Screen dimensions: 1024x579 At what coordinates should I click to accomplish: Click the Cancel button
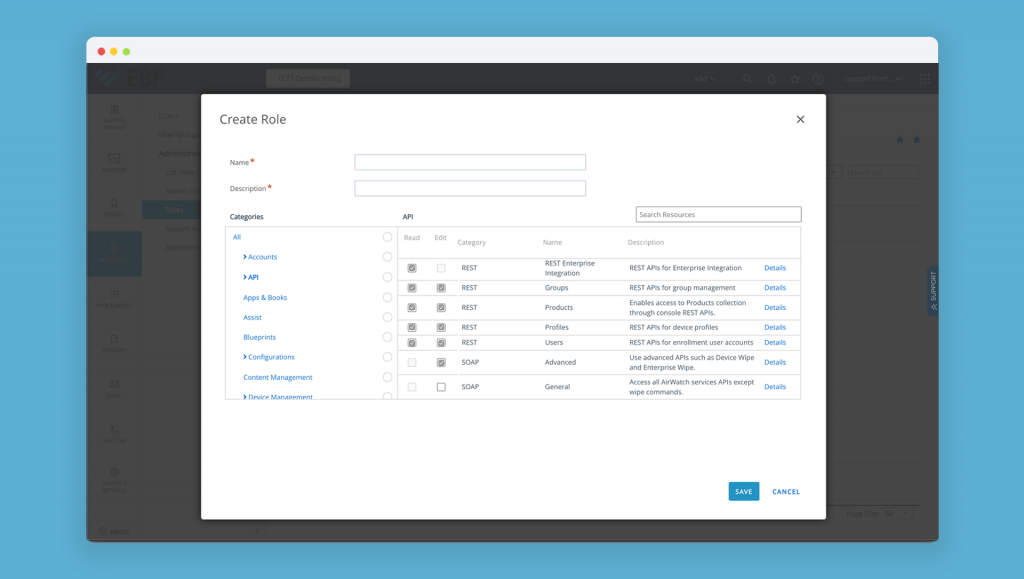click(x=786, y=492)
